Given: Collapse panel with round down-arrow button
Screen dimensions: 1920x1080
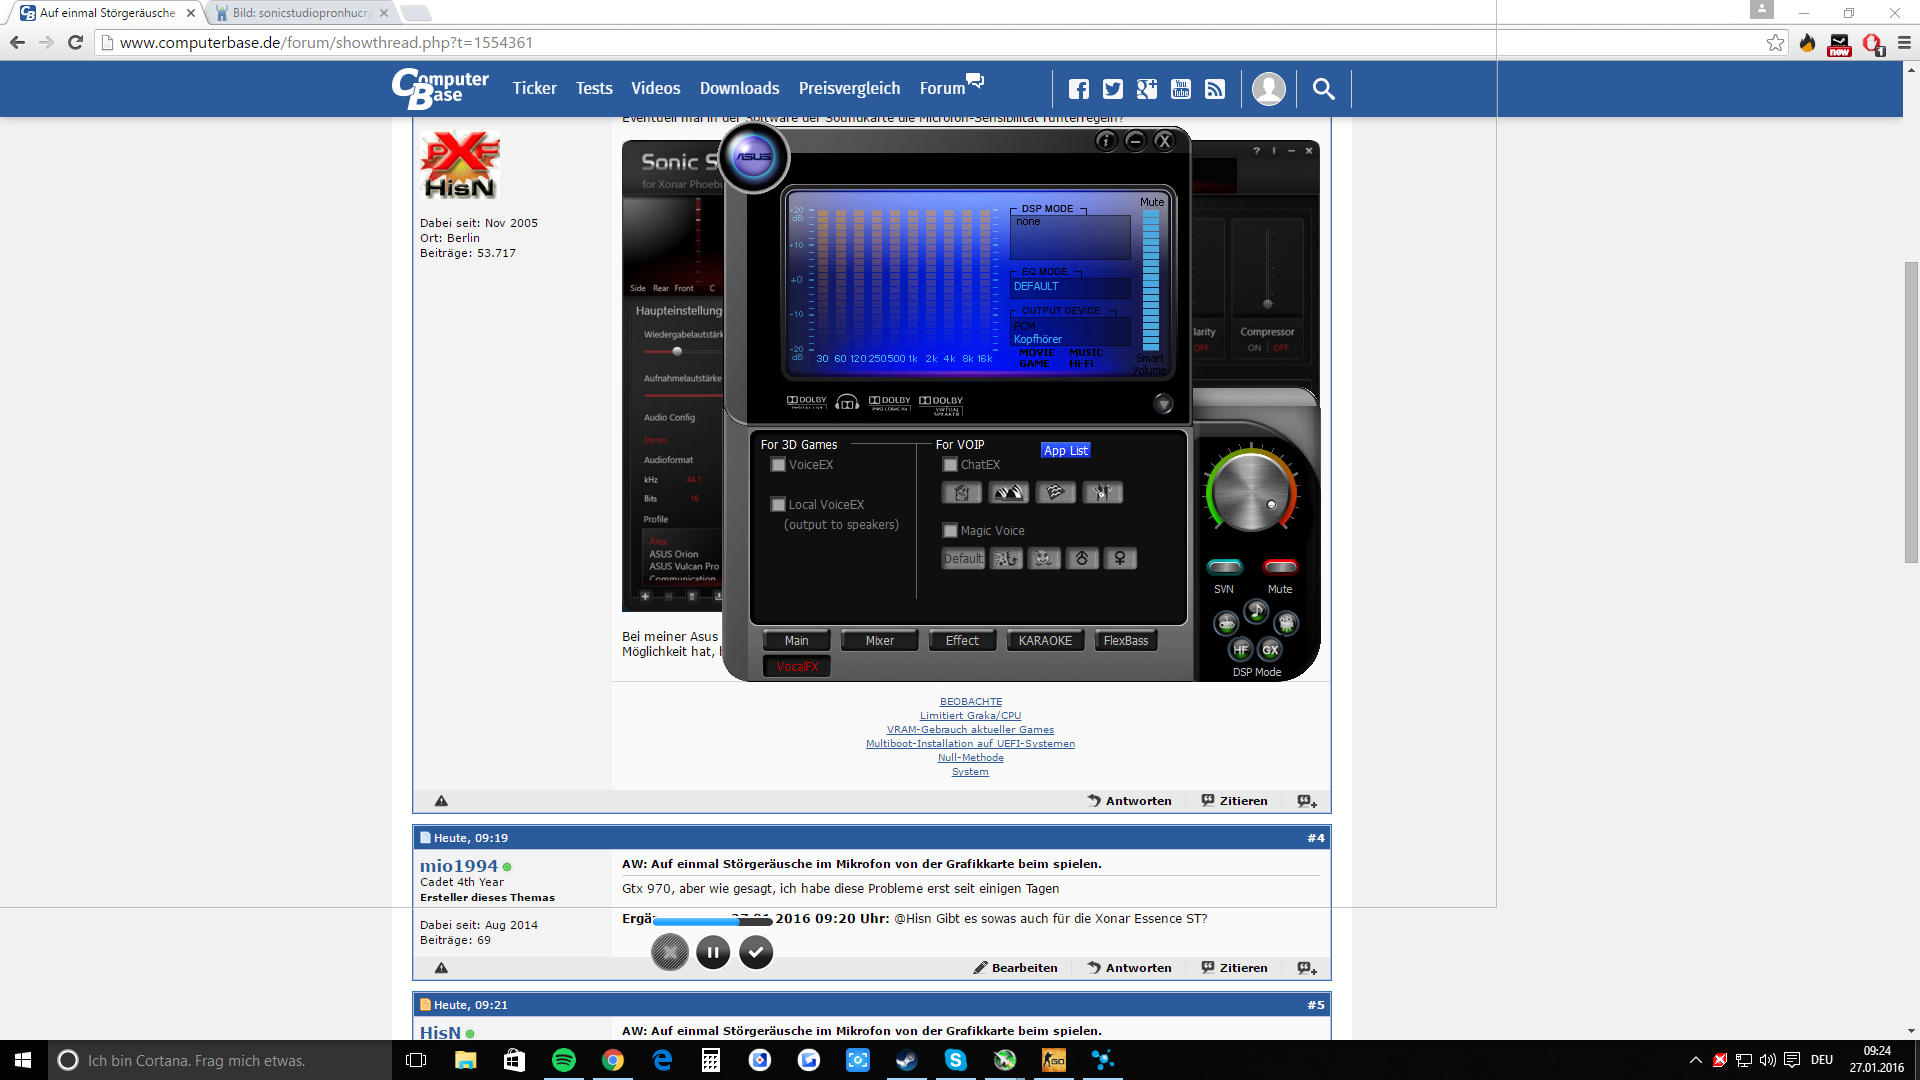Looking at the screenshot, I should [x=1163, y=404].
